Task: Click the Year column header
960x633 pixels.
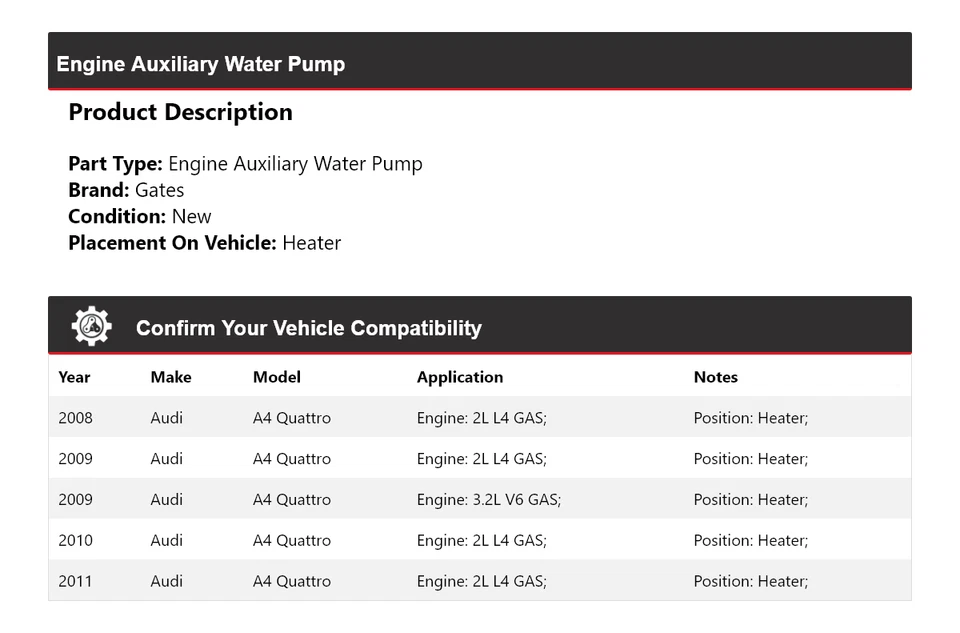Action: tap(74, 377)
